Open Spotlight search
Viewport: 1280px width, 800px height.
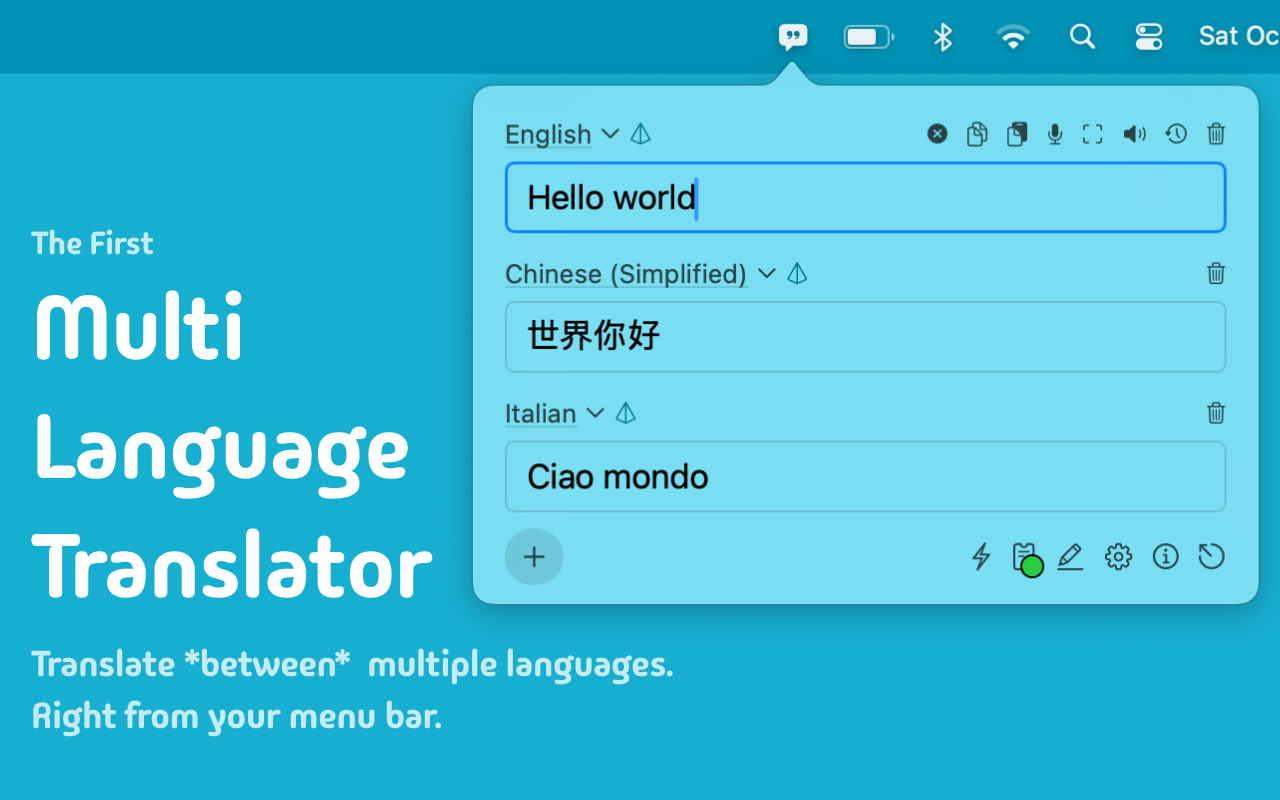pyautogui.click(x=1082, y=37)
